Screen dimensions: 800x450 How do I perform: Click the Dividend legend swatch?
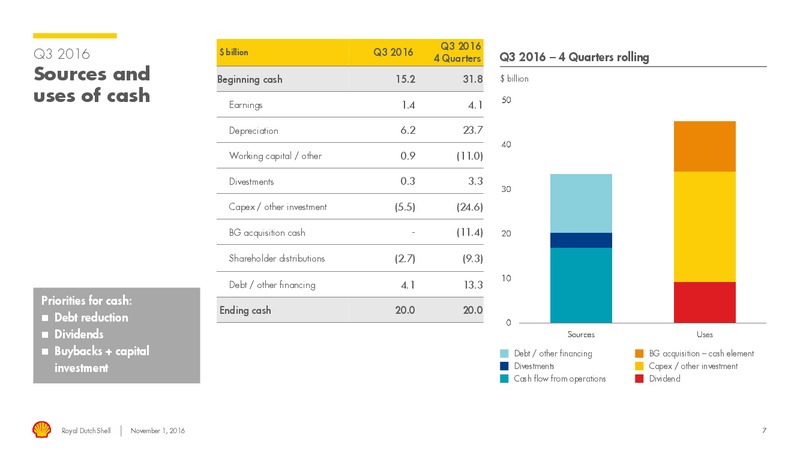tap(639, 379)
